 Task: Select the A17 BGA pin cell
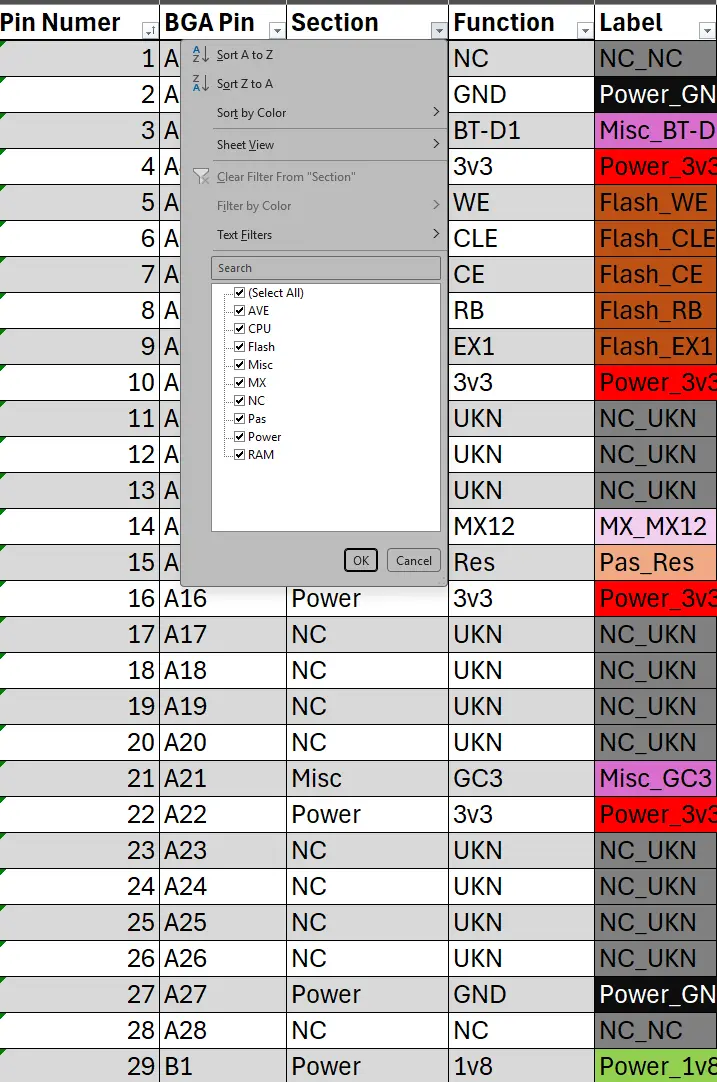click(223, 634)
